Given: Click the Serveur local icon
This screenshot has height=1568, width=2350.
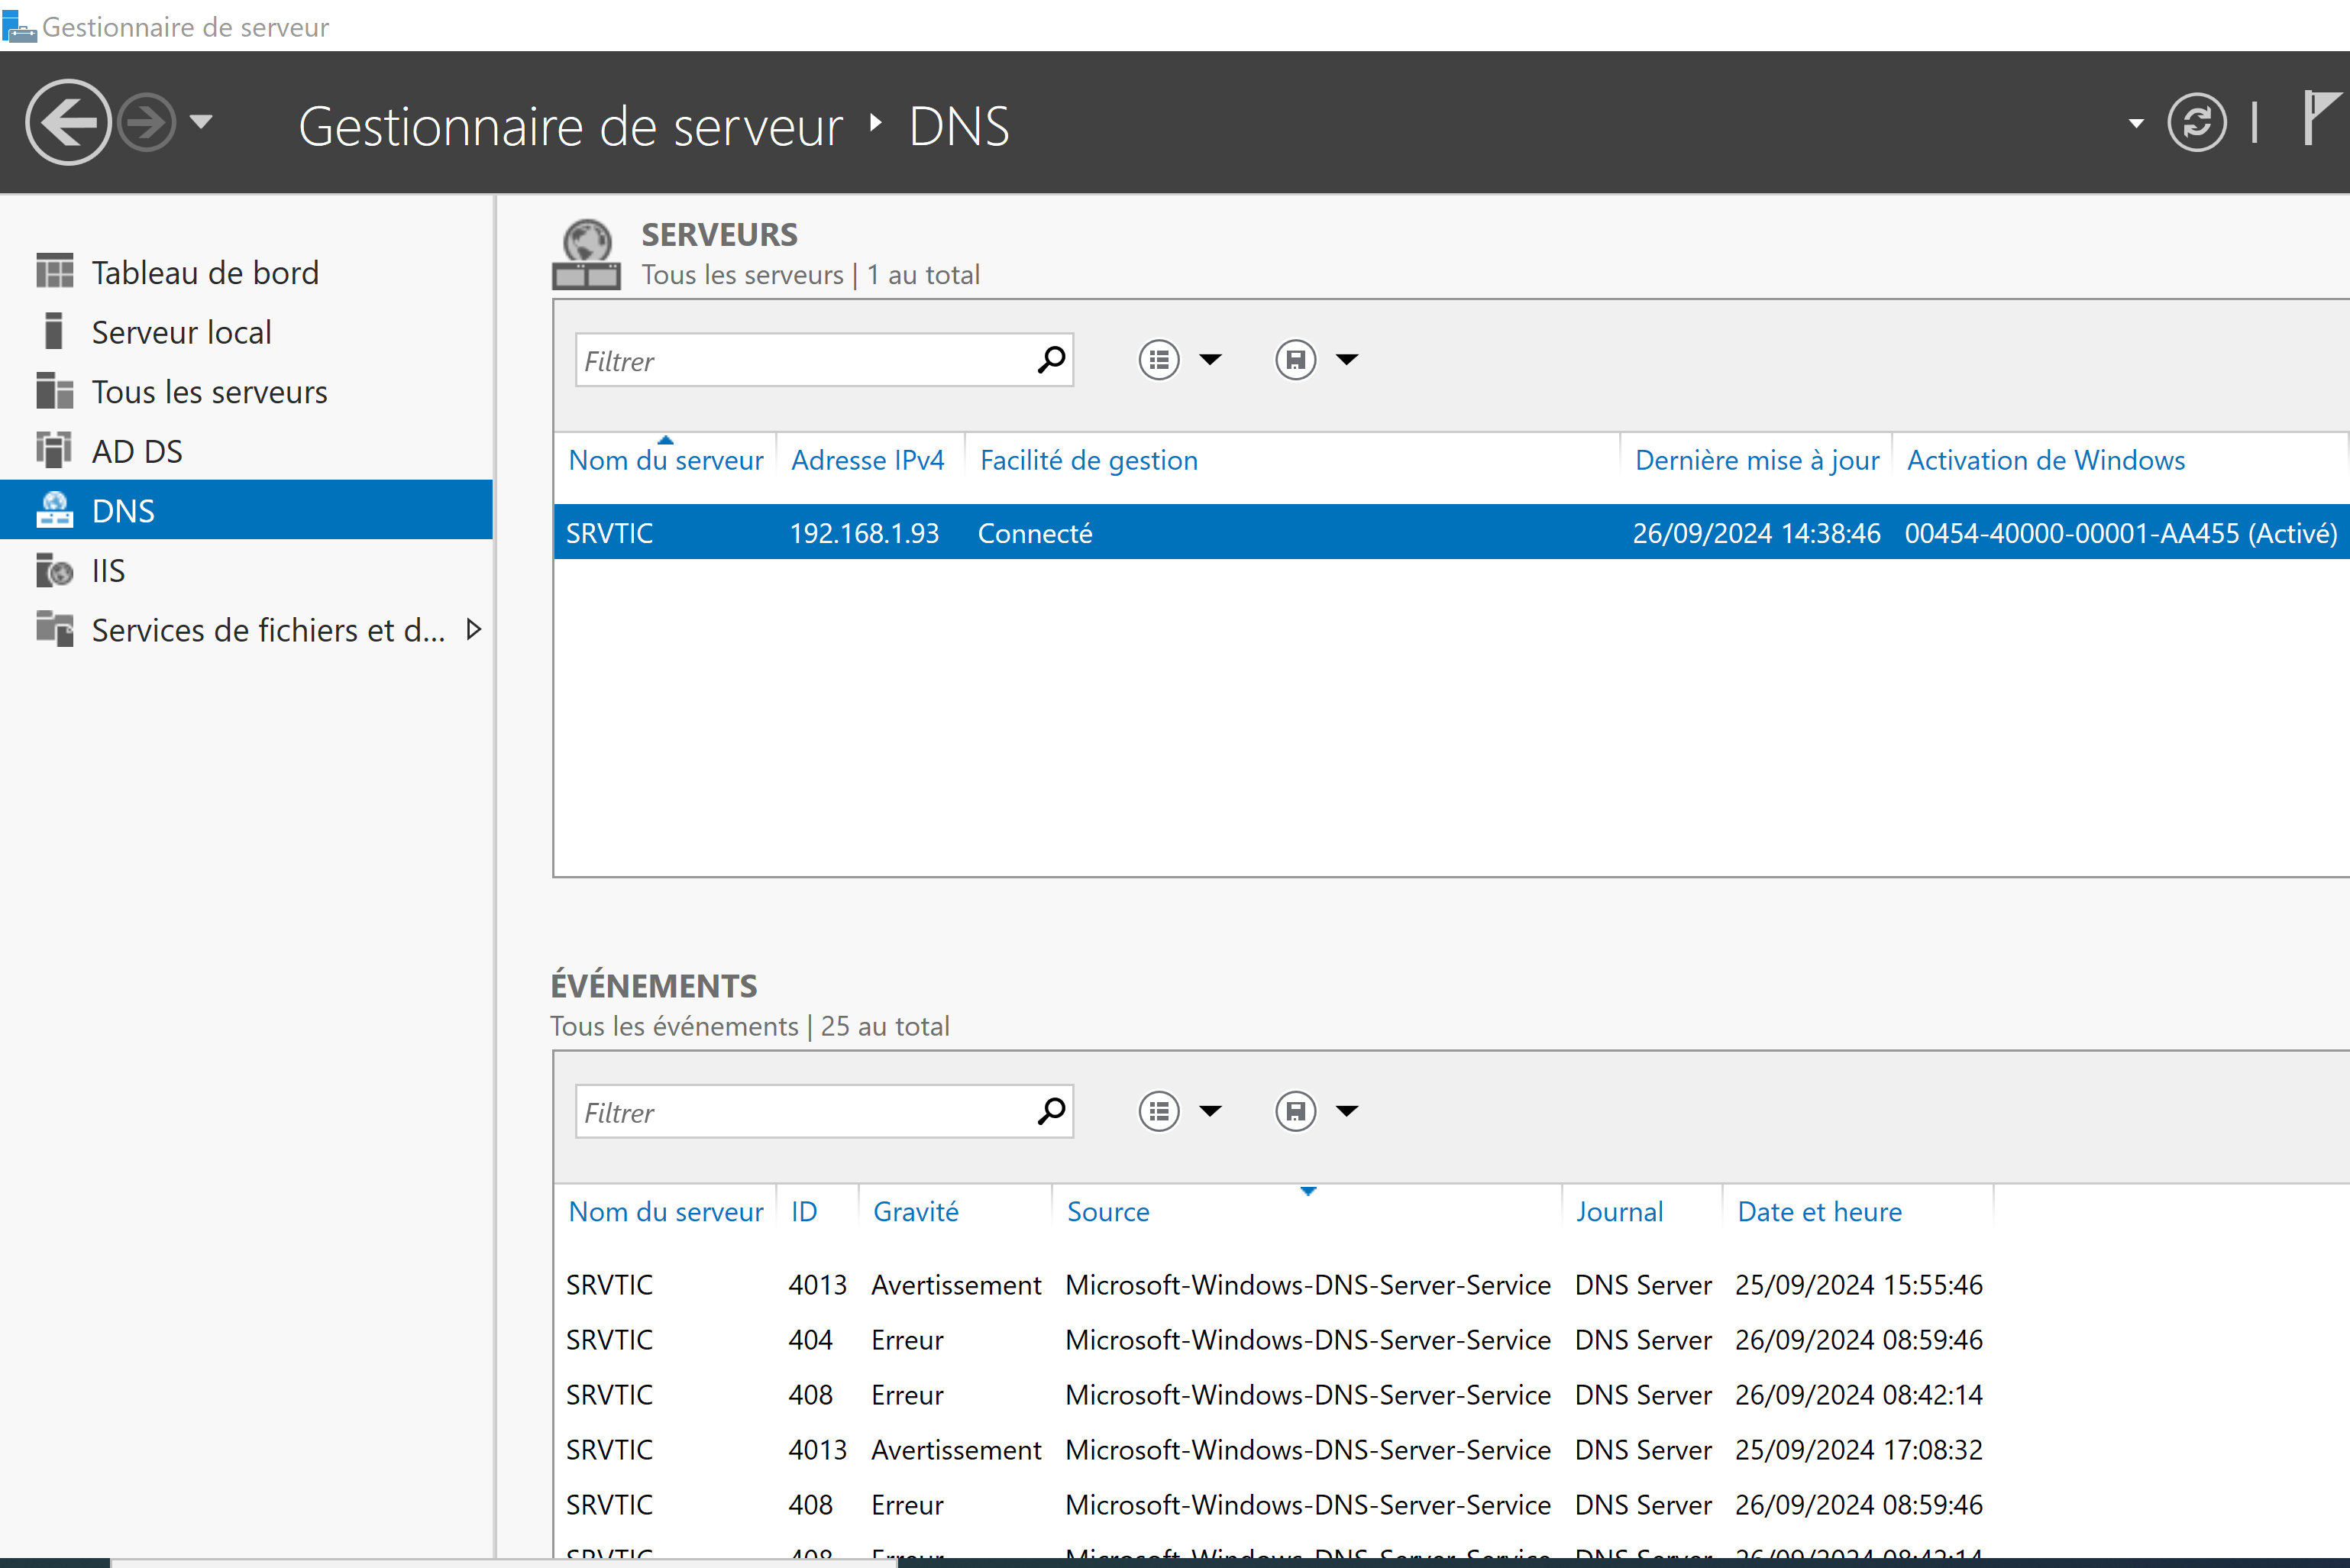Looking at the screenshot, I should tap(55, 331).
